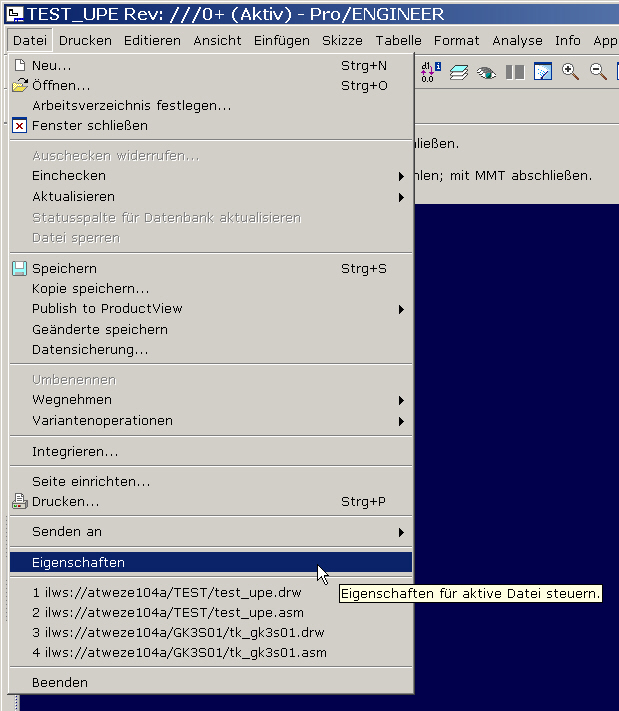The width and height of the screenshot is (619, 711).
Task: Select the Variantenoperationen entry
Action: [x=211, y=421]
